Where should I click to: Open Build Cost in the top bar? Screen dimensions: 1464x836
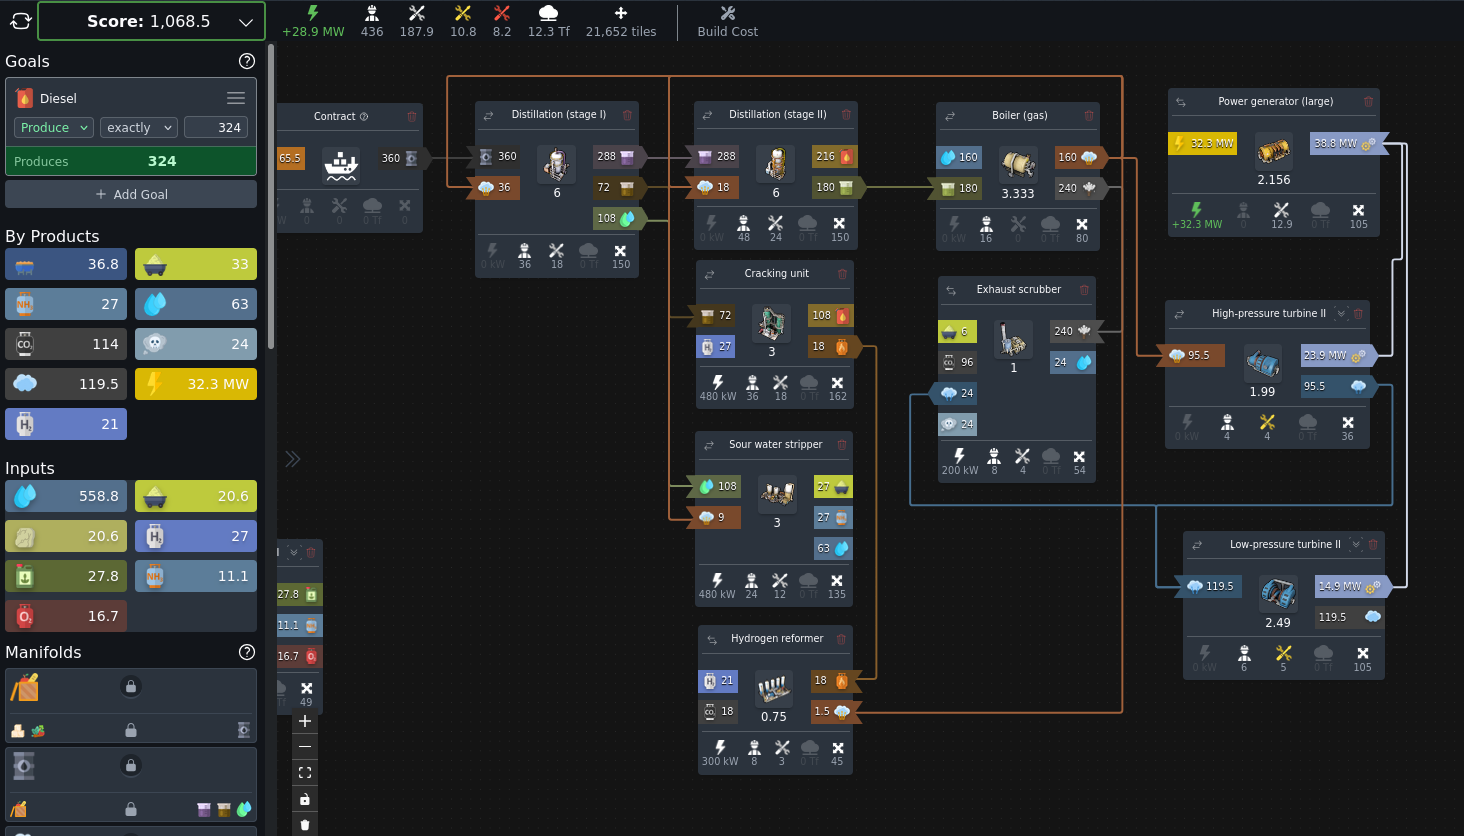(x=727, y=21)
